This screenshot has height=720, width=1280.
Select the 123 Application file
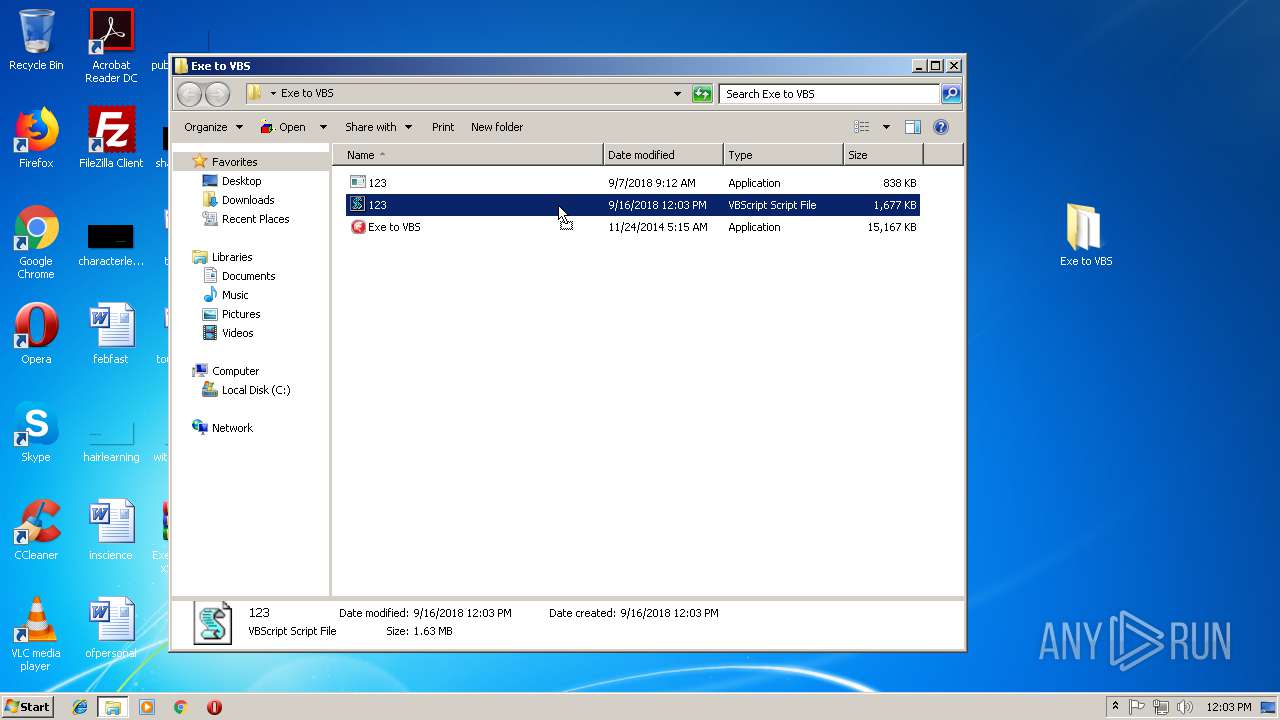(632, 183)
